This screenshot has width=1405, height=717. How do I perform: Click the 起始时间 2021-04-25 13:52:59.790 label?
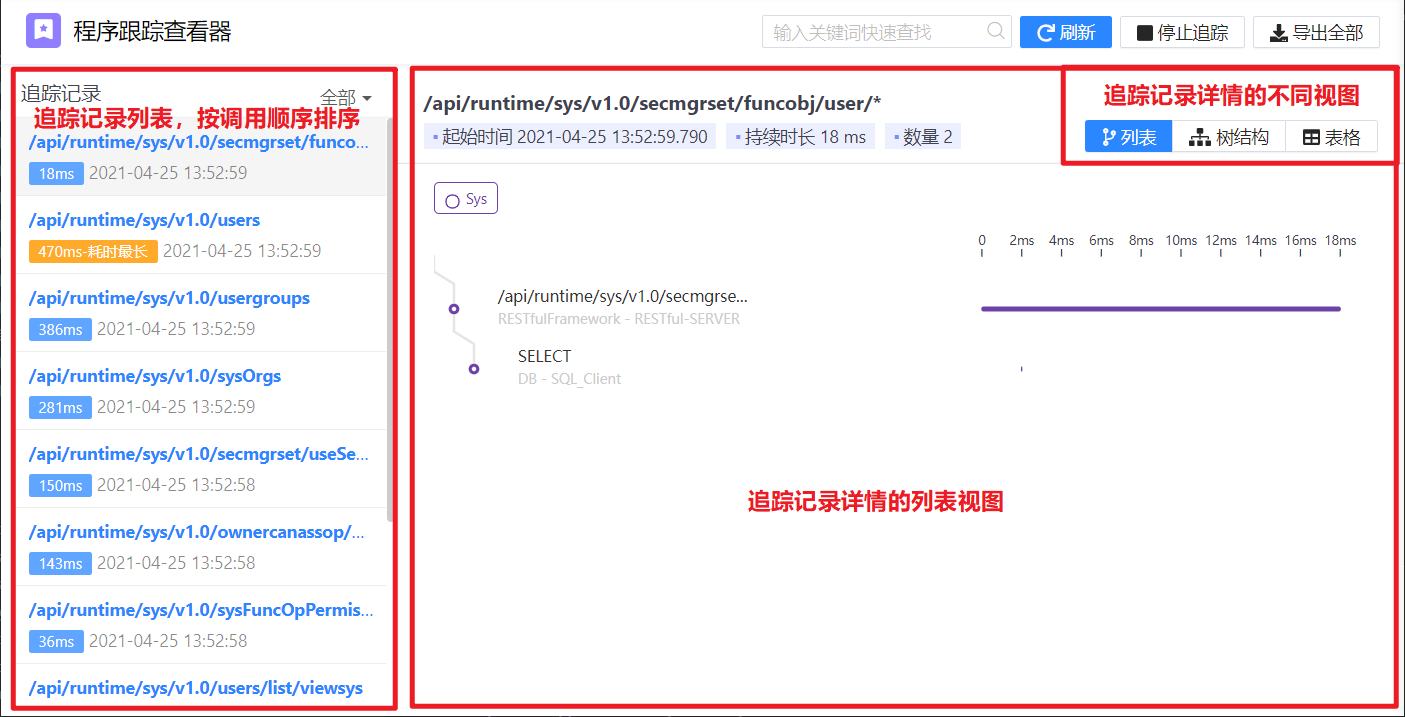[x=570, y=137]
